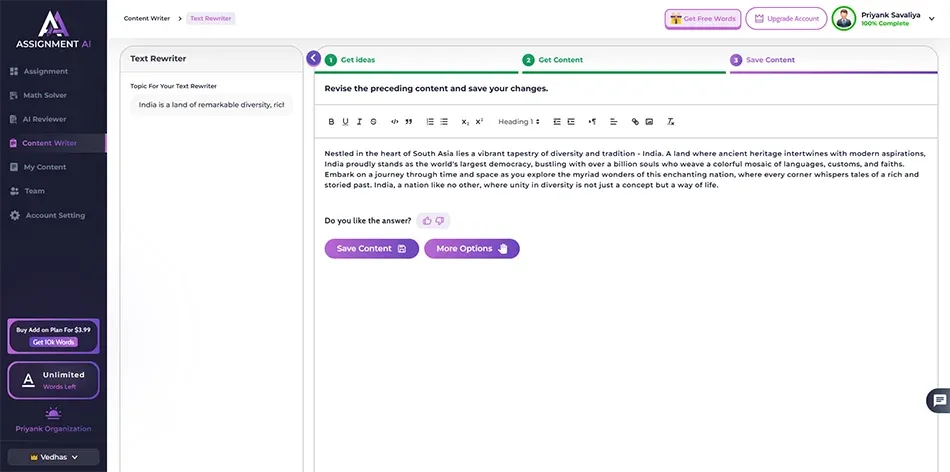Give the answer a thumbs up
The width and height of the screenshot is (950, 472).
427,221
